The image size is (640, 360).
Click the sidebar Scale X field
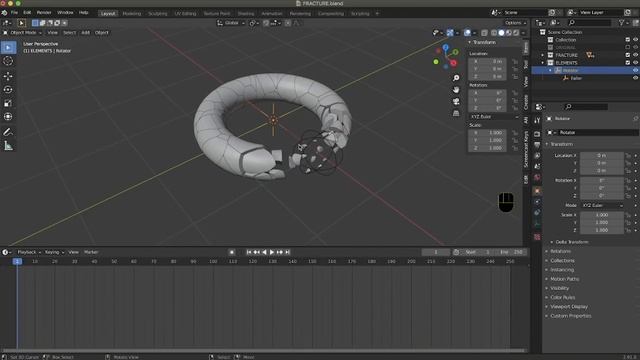(488, 133)
